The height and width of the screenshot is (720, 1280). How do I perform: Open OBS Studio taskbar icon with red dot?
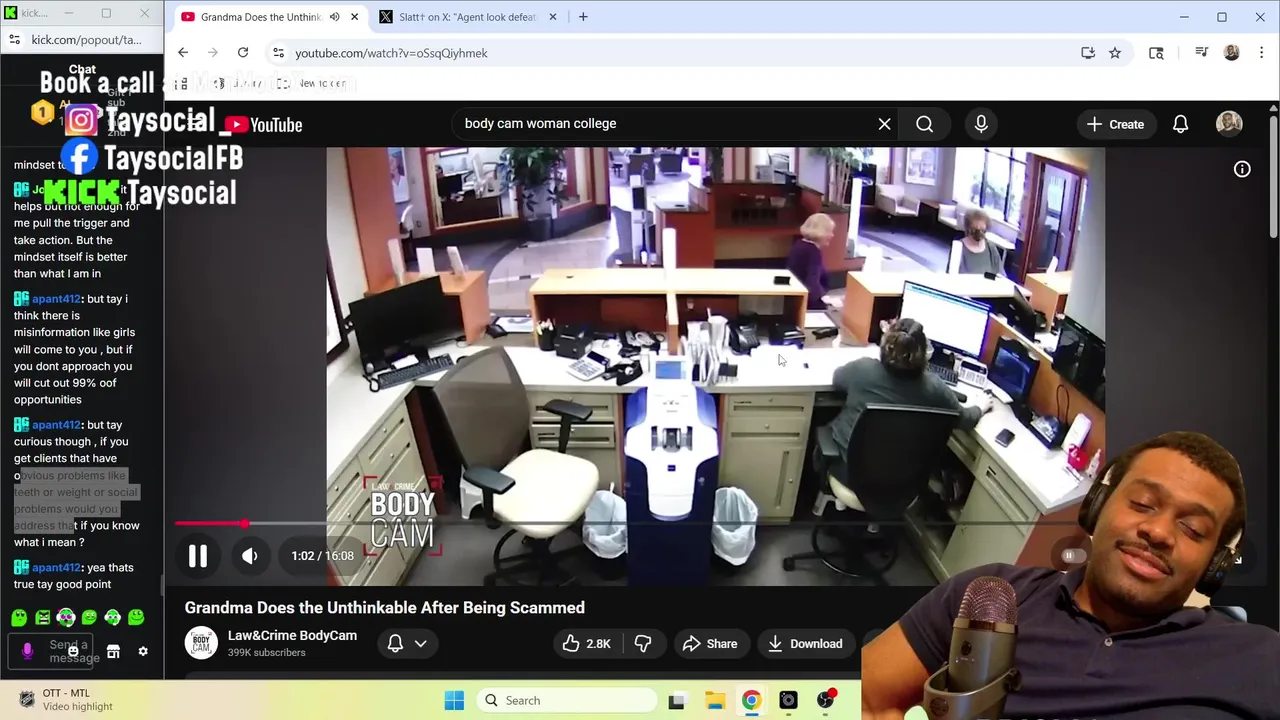pos(825,700)
